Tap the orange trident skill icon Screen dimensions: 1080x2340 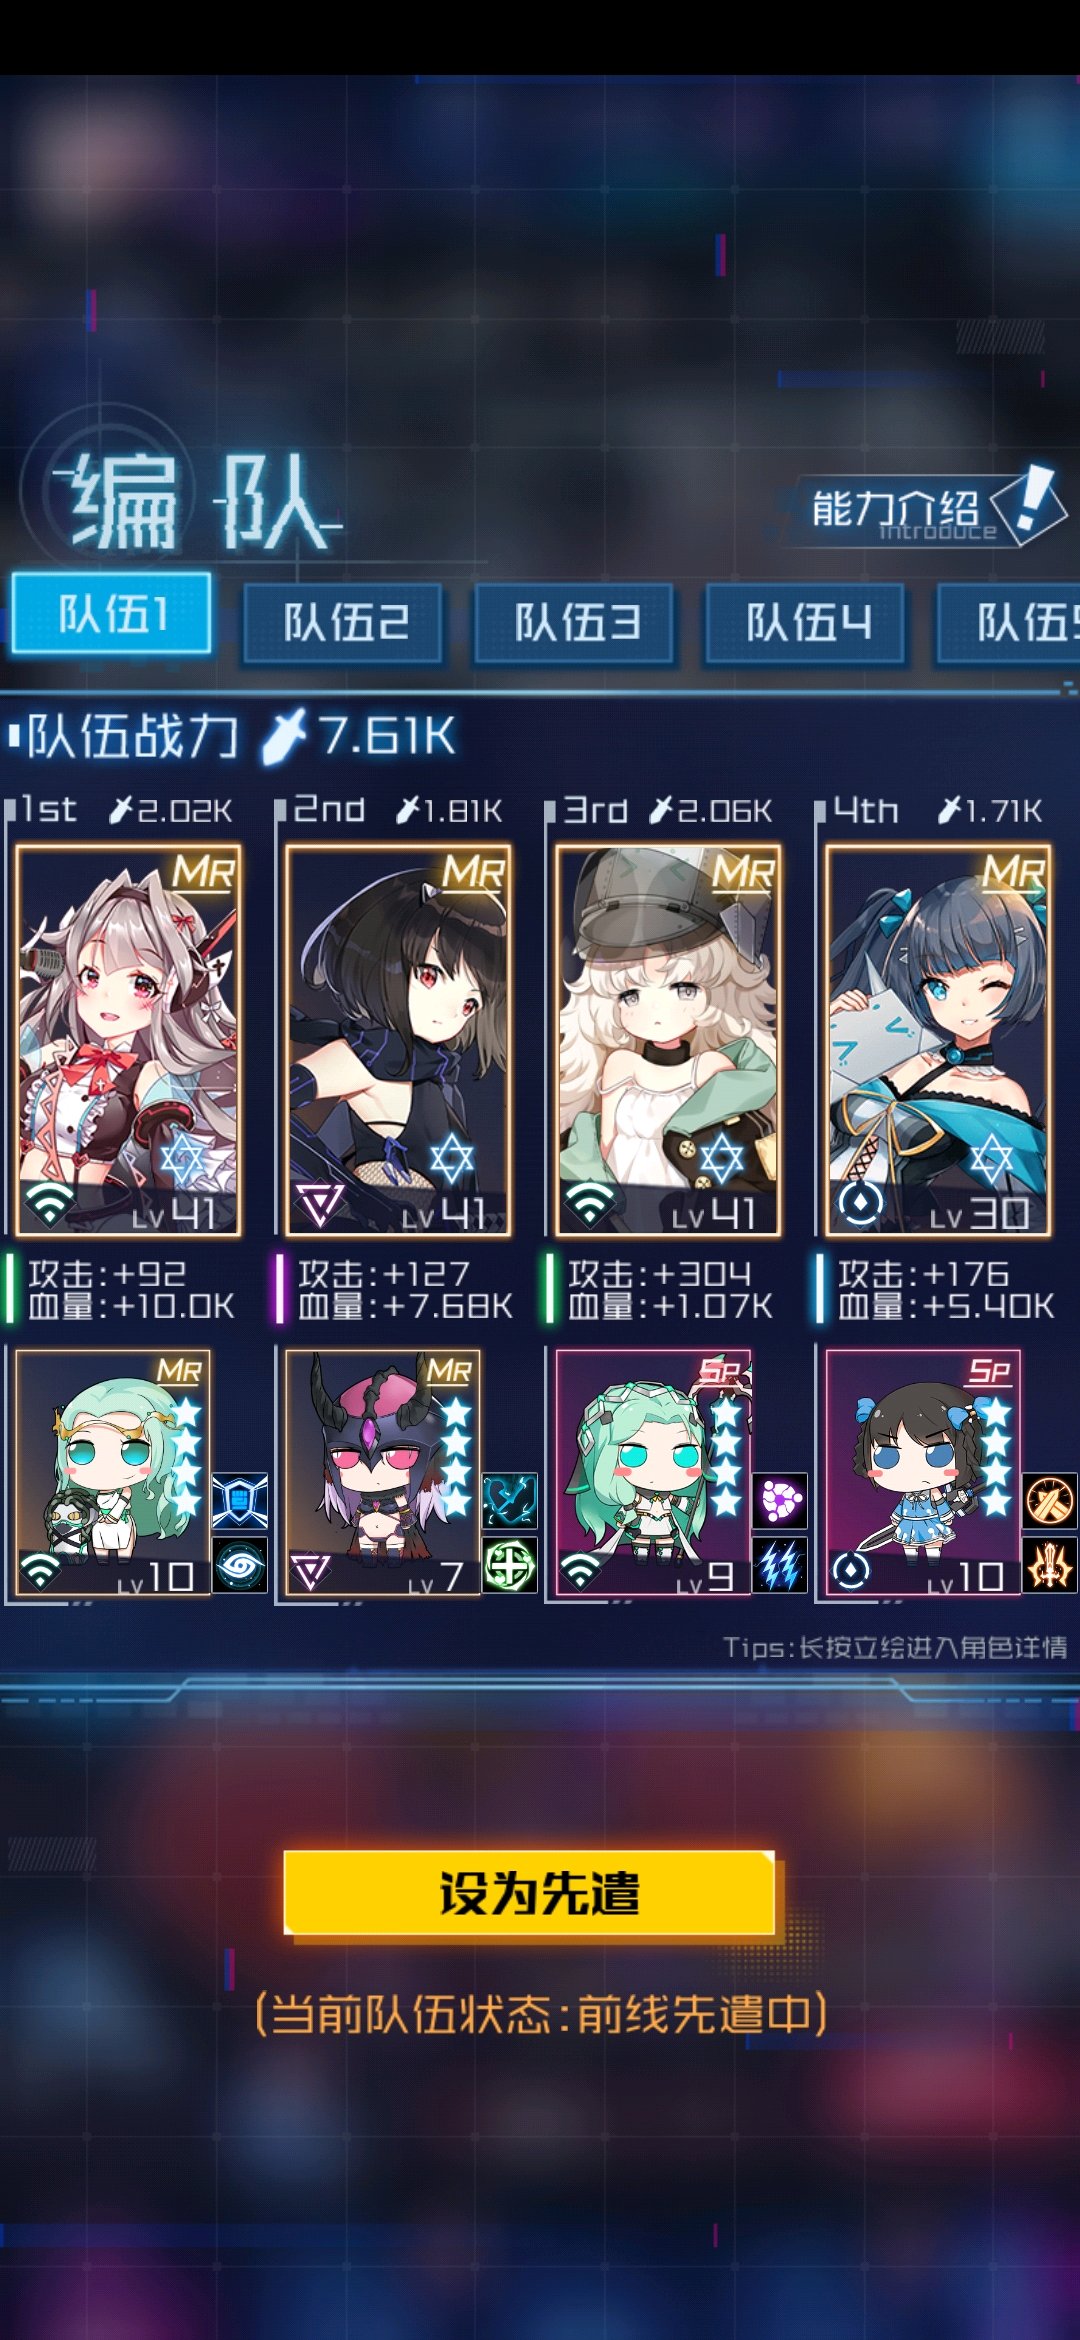[x=1050, y=1564]
